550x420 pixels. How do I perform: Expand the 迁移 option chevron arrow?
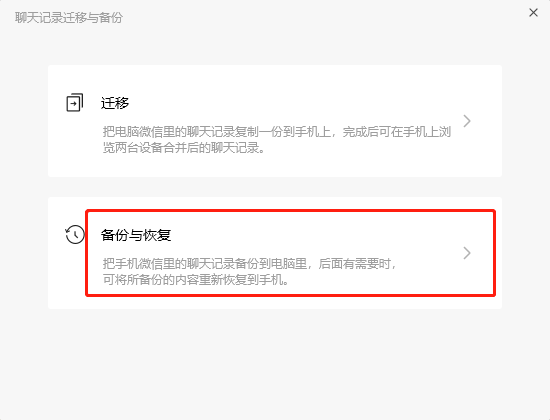tap(467, 121)
